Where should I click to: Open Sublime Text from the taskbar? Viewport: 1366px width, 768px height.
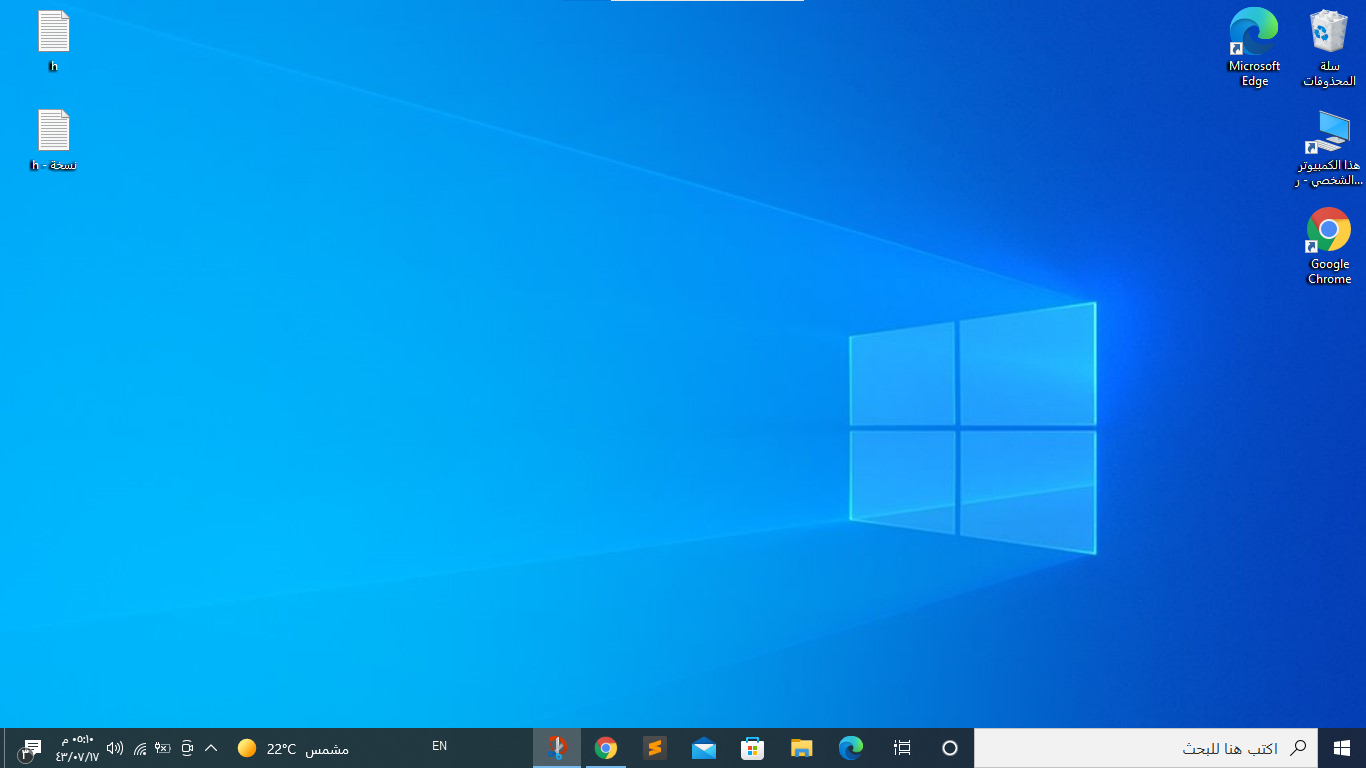(x=655, y=748)
